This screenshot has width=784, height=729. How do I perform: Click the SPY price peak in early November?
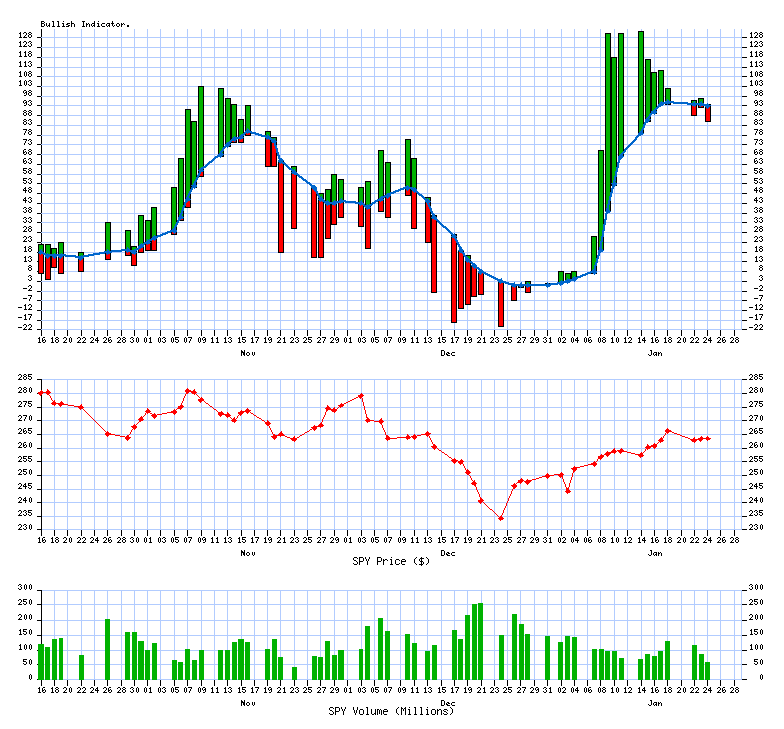(x=188, y=390)
